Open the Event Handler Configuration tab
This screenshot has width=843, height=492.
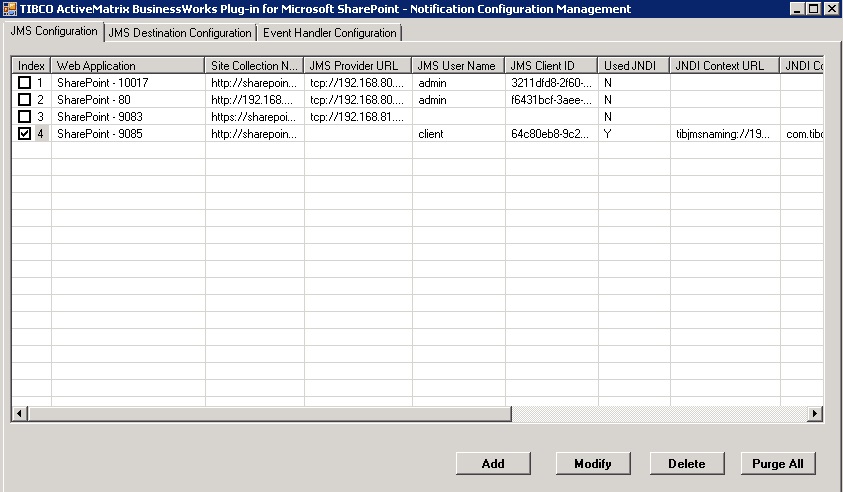[x=330, y=33]
